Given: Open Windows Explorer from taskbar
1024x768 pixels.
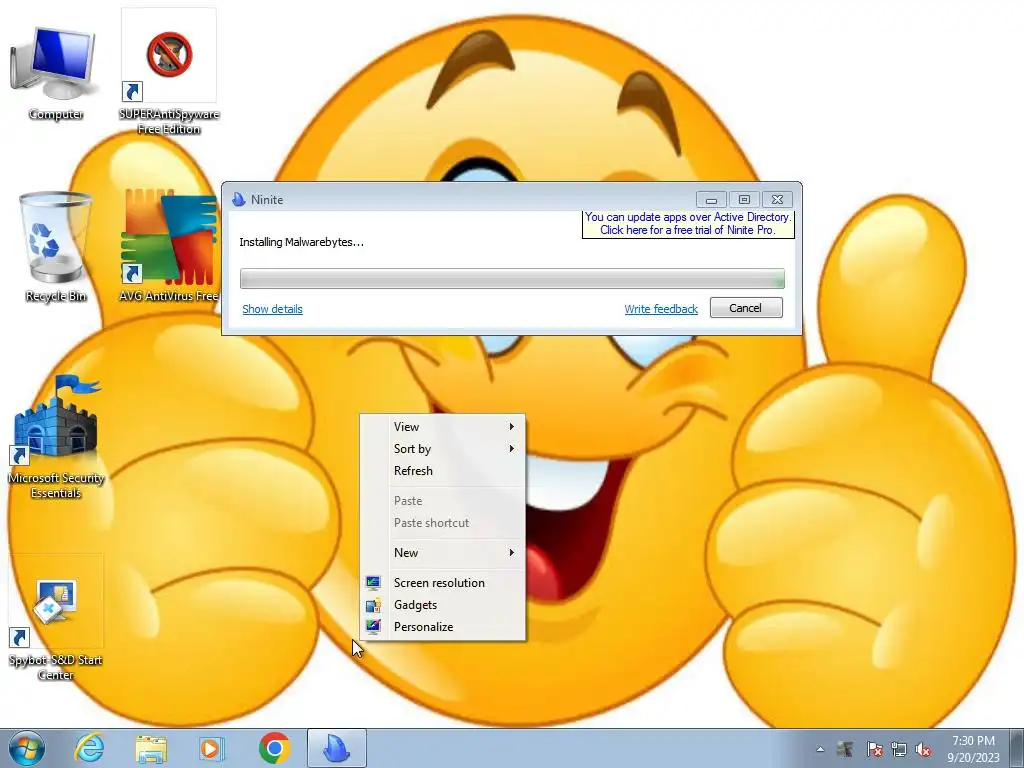Looking at the screenshot, I should point(151,748).
